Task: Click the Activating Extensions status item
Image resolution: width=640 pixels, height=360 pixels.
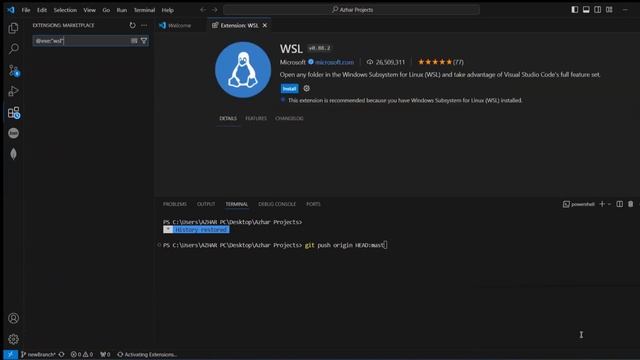Action: [147, 354]
